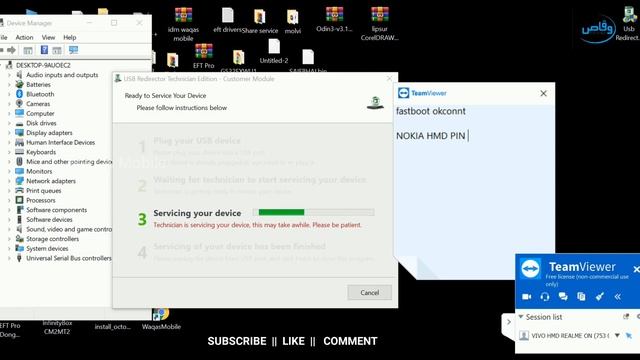Image resolution: width=640 pixels, height=360 pixels.
Task: Select Keyboards in device tree
Action: coord(41,152)
